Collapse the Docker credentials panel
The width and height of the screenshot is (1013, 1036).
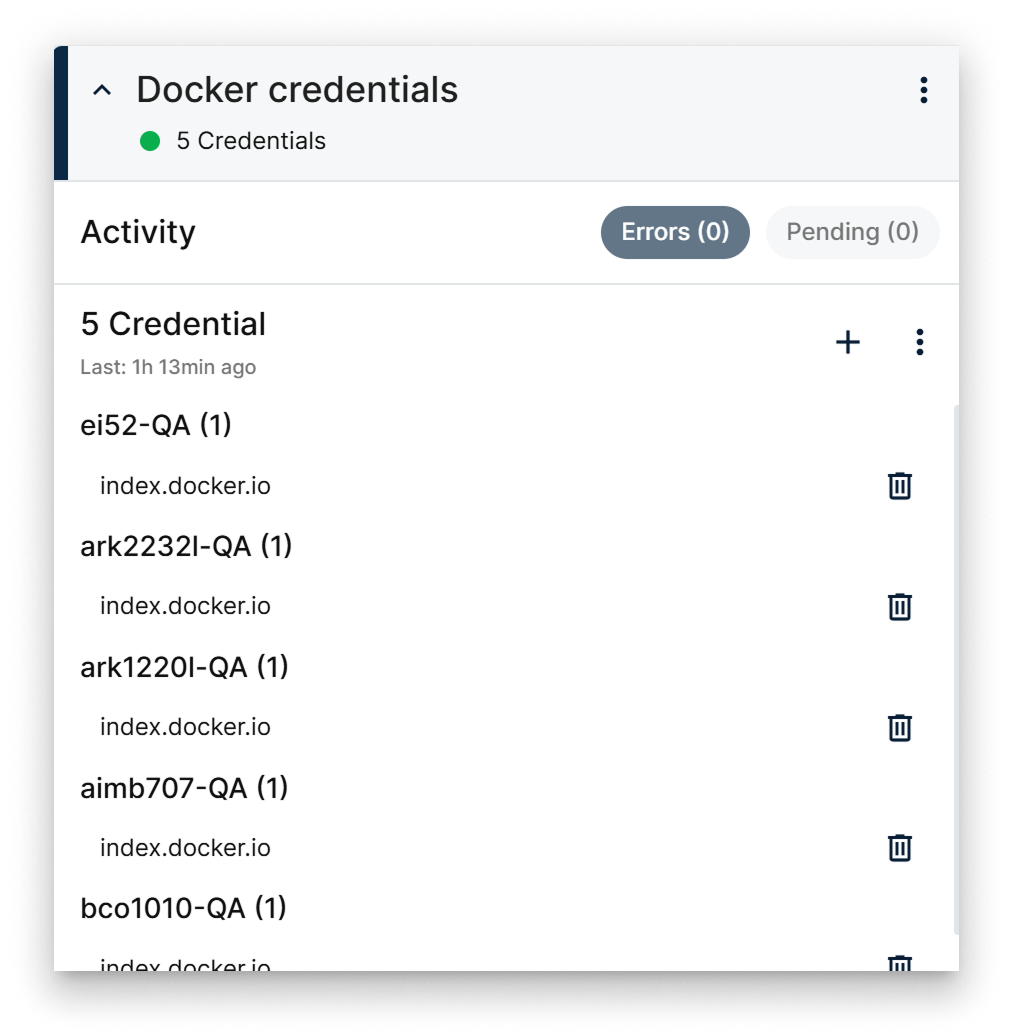[x=100, y=89]
